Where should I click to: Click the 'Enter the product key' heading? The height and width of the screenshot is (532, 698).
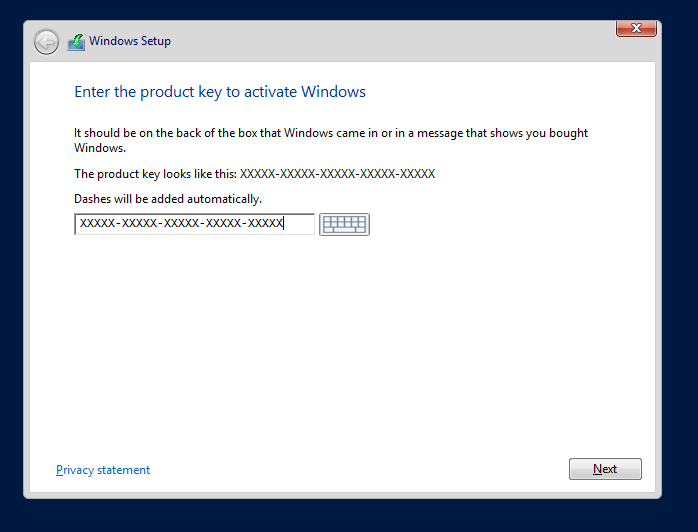(x=220, y=92)
